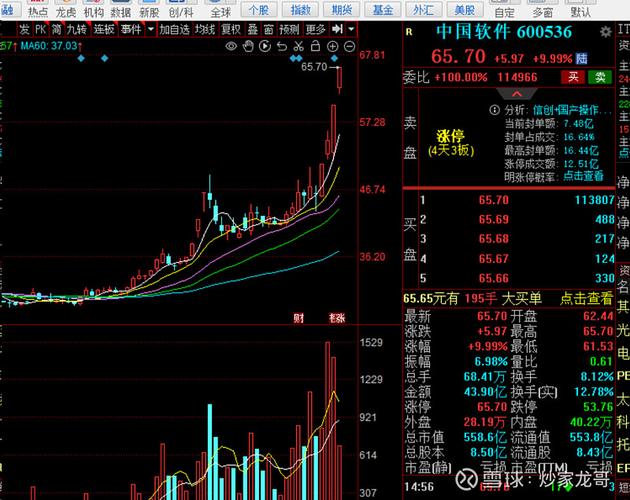630x500 pixels.
Task: Toggle the 均线 moving average lines
Action: point(205,29)
